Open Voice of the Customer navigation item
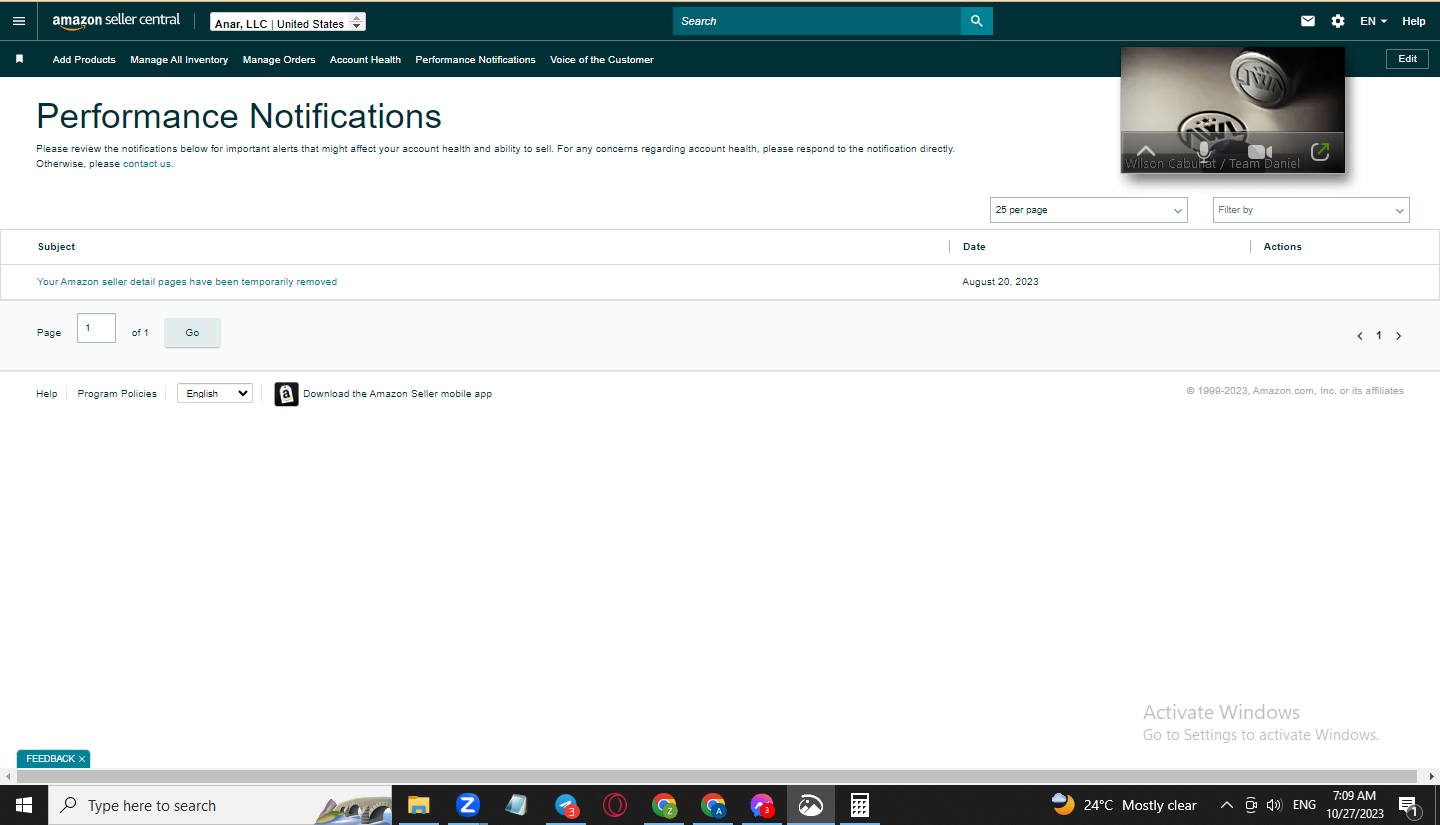This screenshot has height=825, width=1440. coord(602,60)
